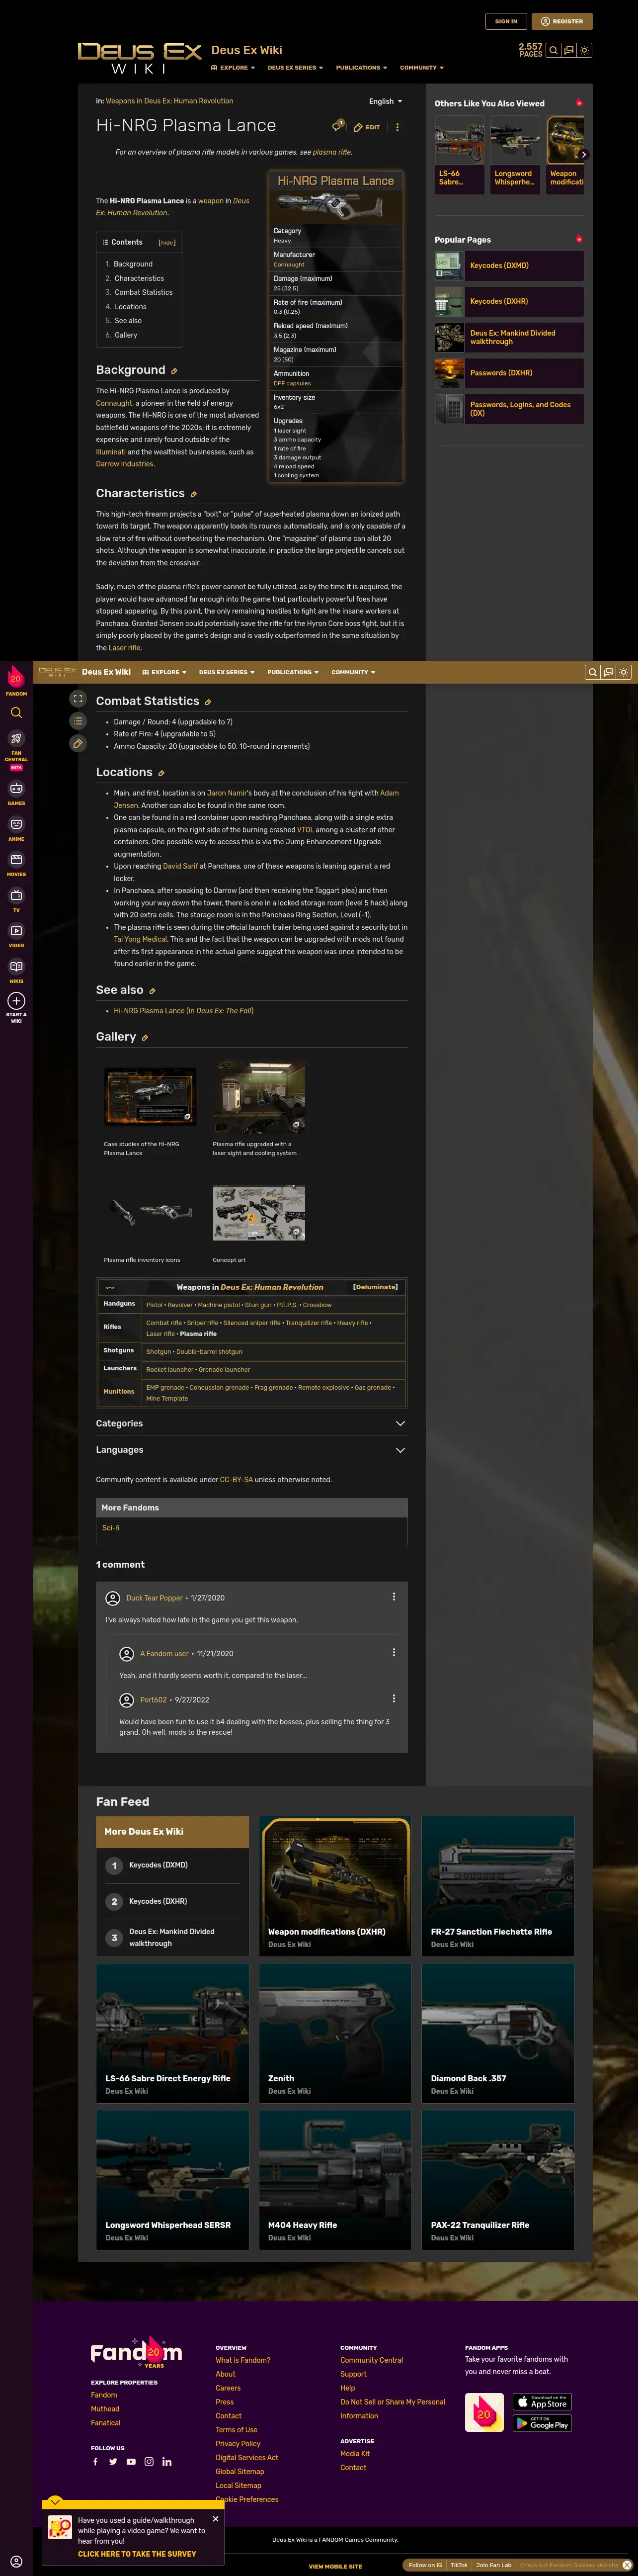Open Duck Tear Popper comment options menu
This screenshot has width=638, height=2576.
click(393, 1597)
